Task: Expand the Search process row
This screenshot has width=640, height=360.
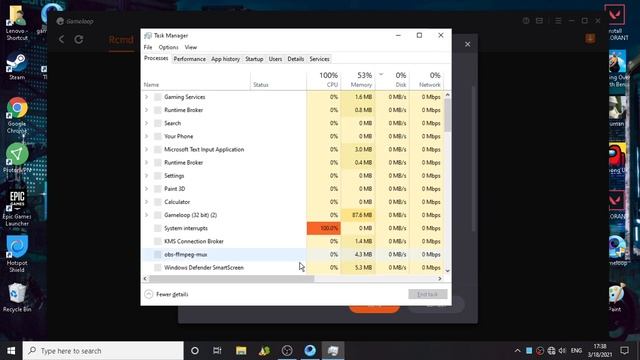Action: pos(147,123)
